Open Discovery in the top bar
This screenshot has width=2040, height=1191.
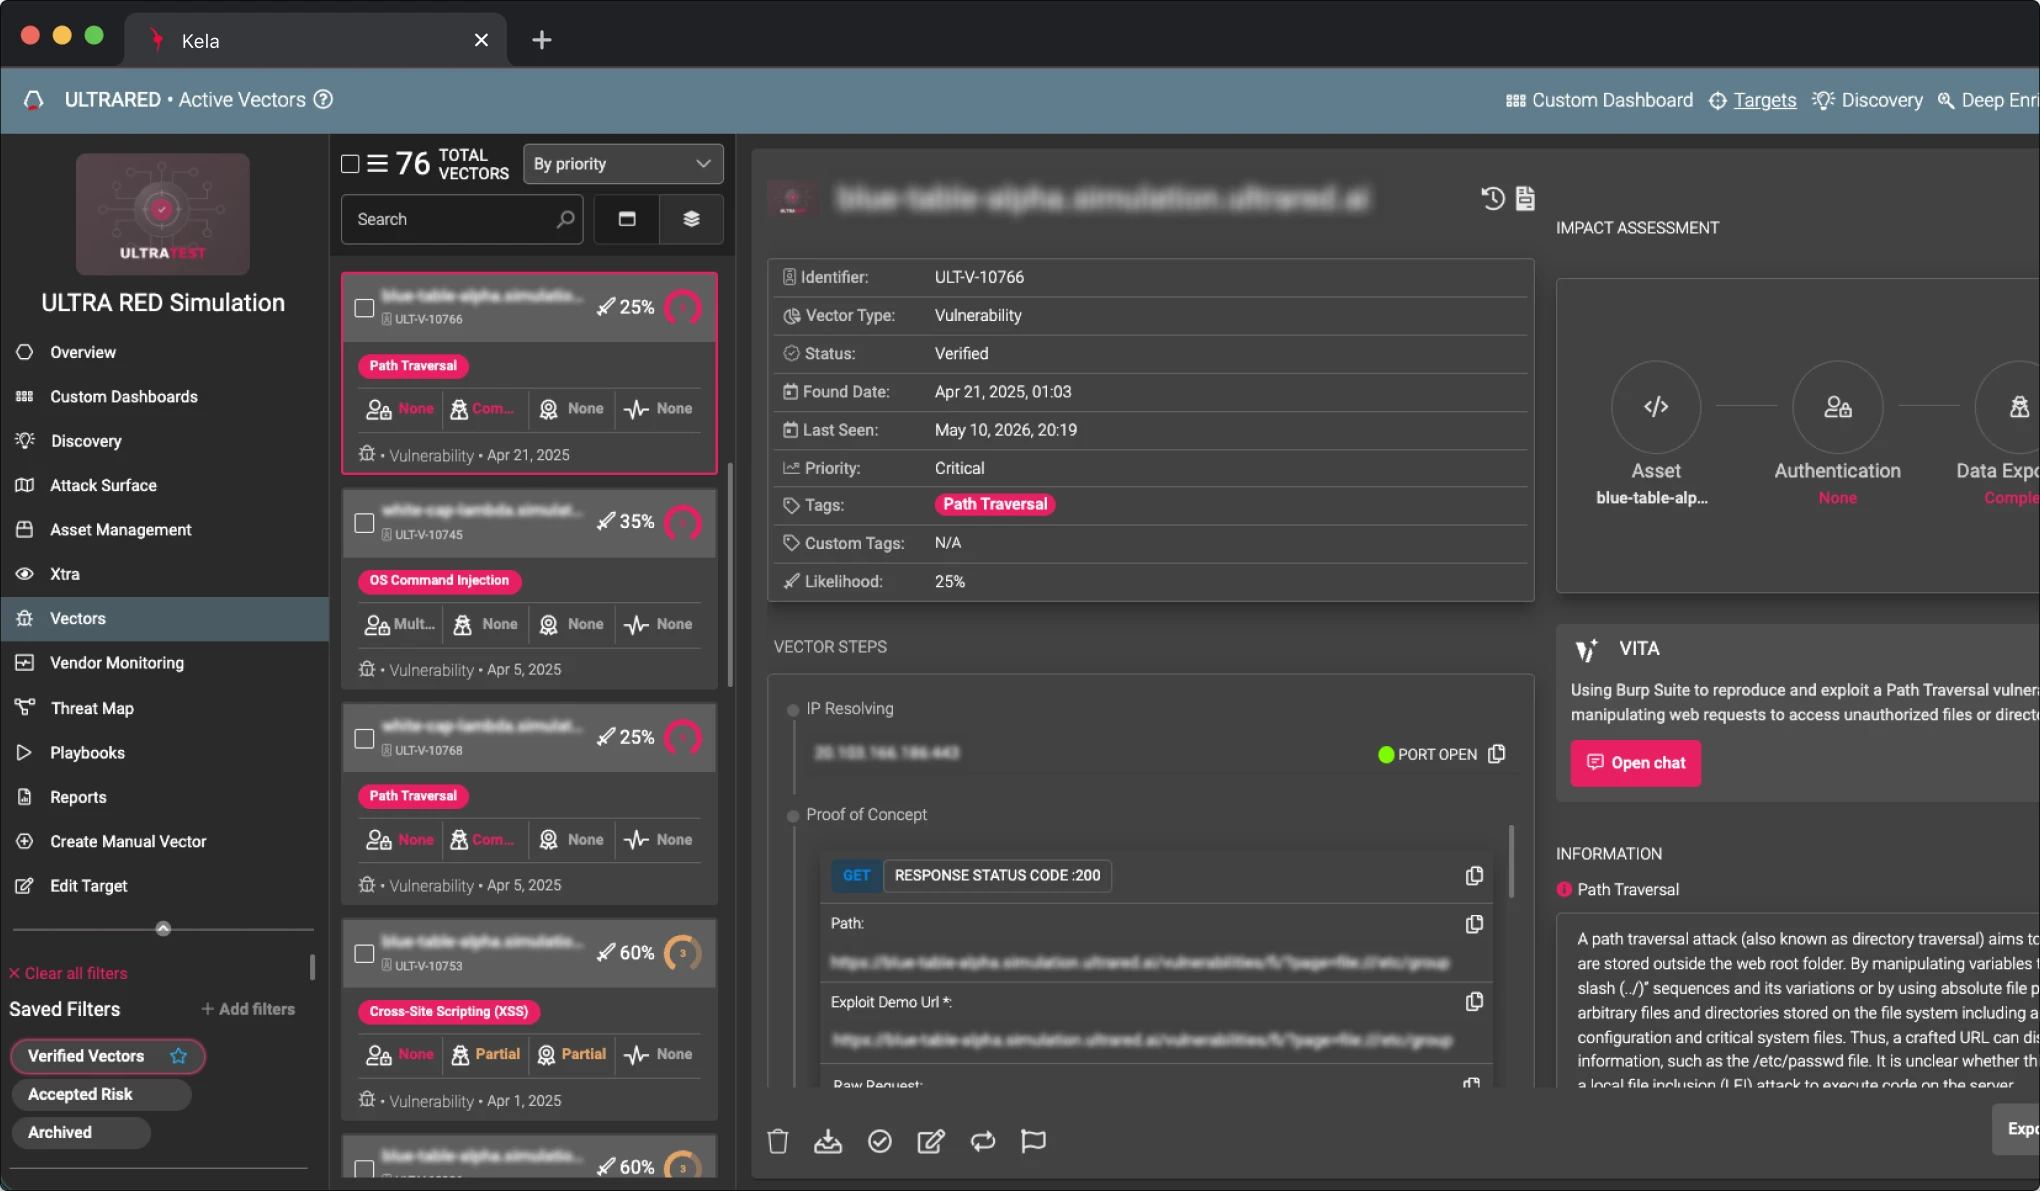pyautogui.click(x=1868, y=100)
